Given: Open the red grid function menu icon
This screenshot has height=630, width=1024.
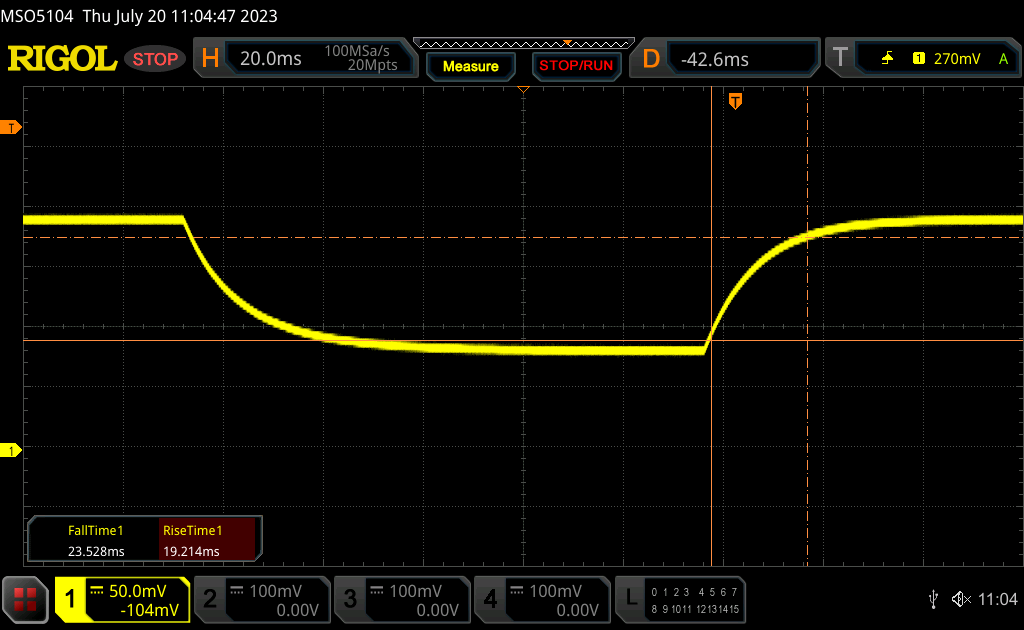Looking at the screenshot, I should (26, 599).
